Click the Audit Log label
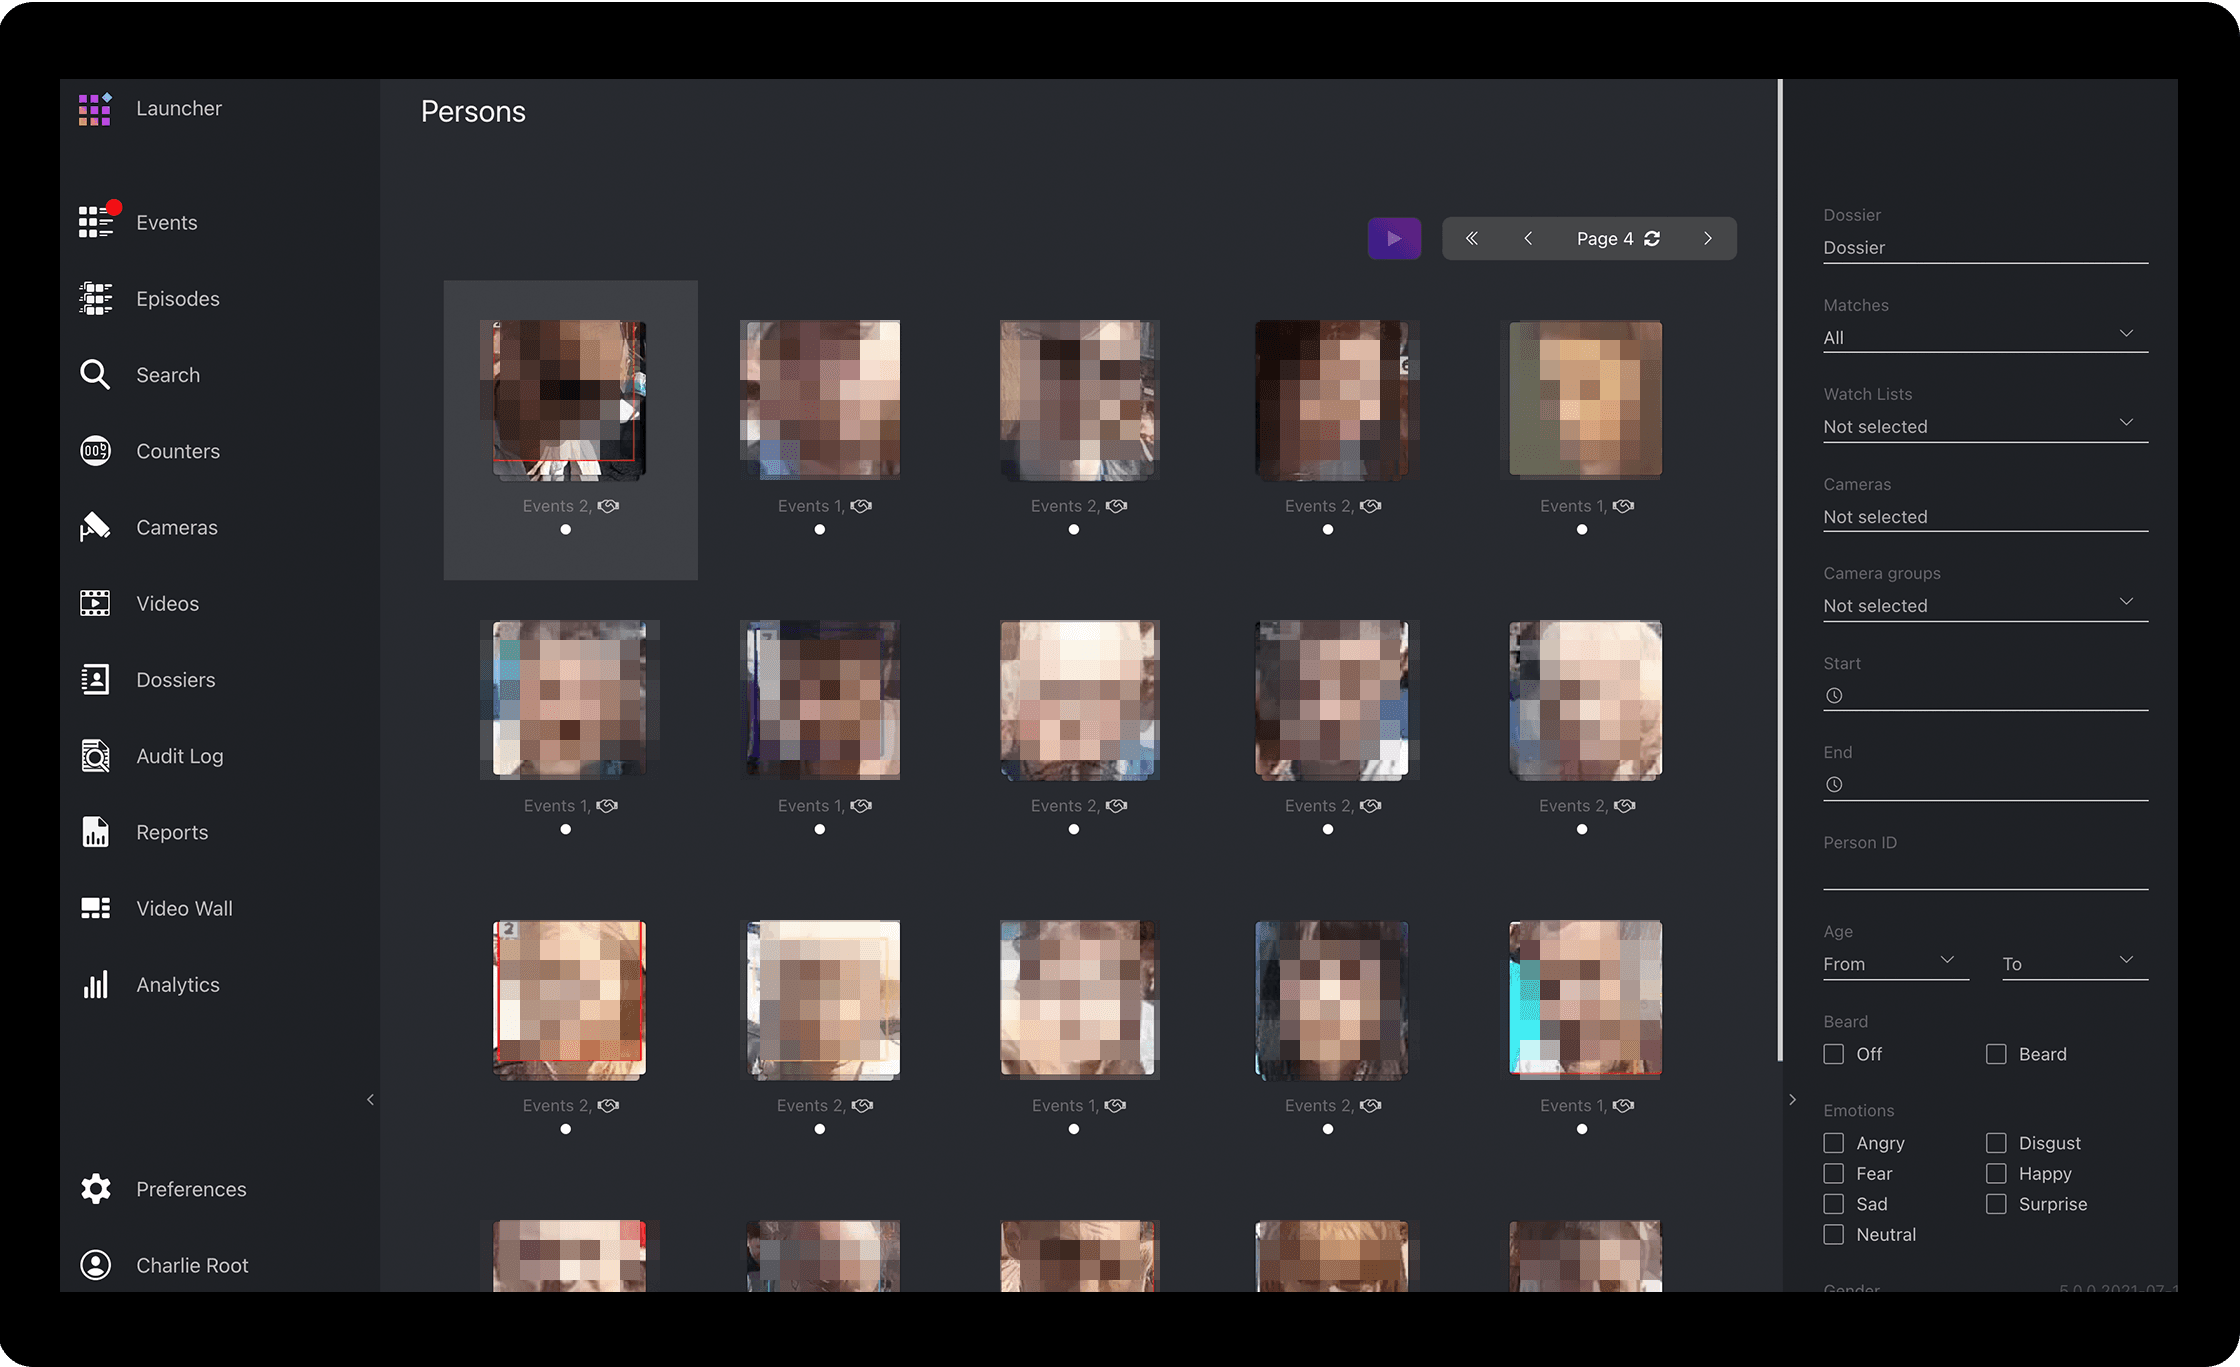This screenshot has width=2240, height=1367. tap(180, 756)
